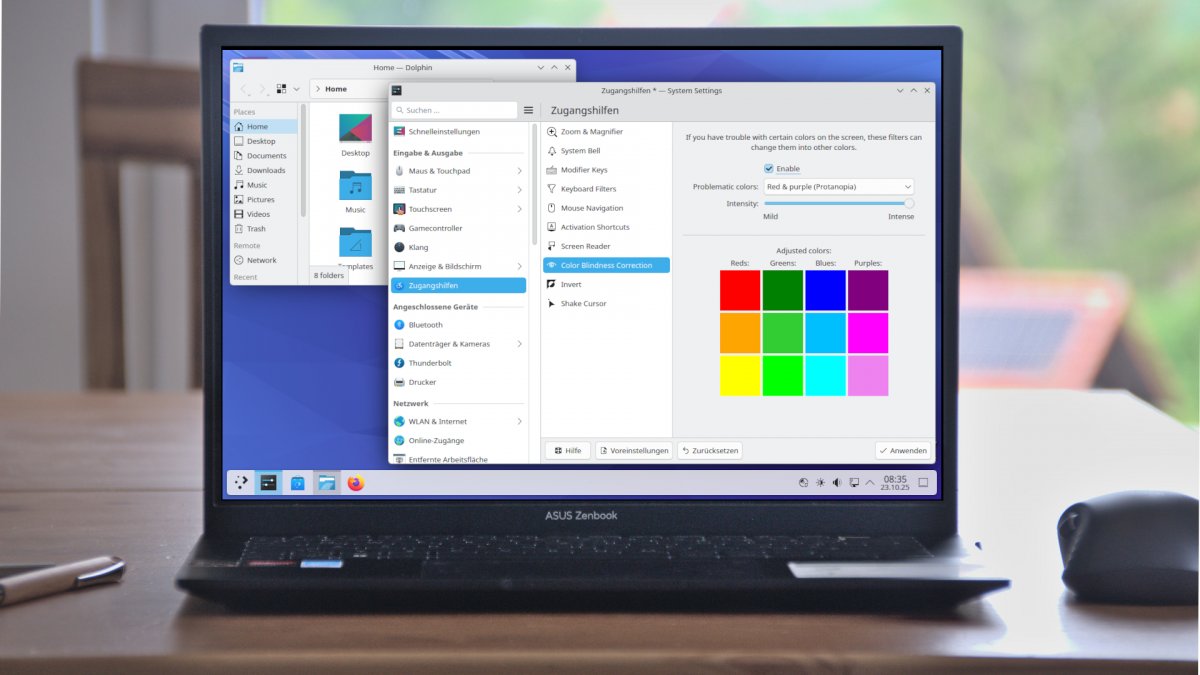Viewport: 1200px width, 675px height.
Task: Open the Problematic colors dropdown
Action: click(x=838, y=187)
